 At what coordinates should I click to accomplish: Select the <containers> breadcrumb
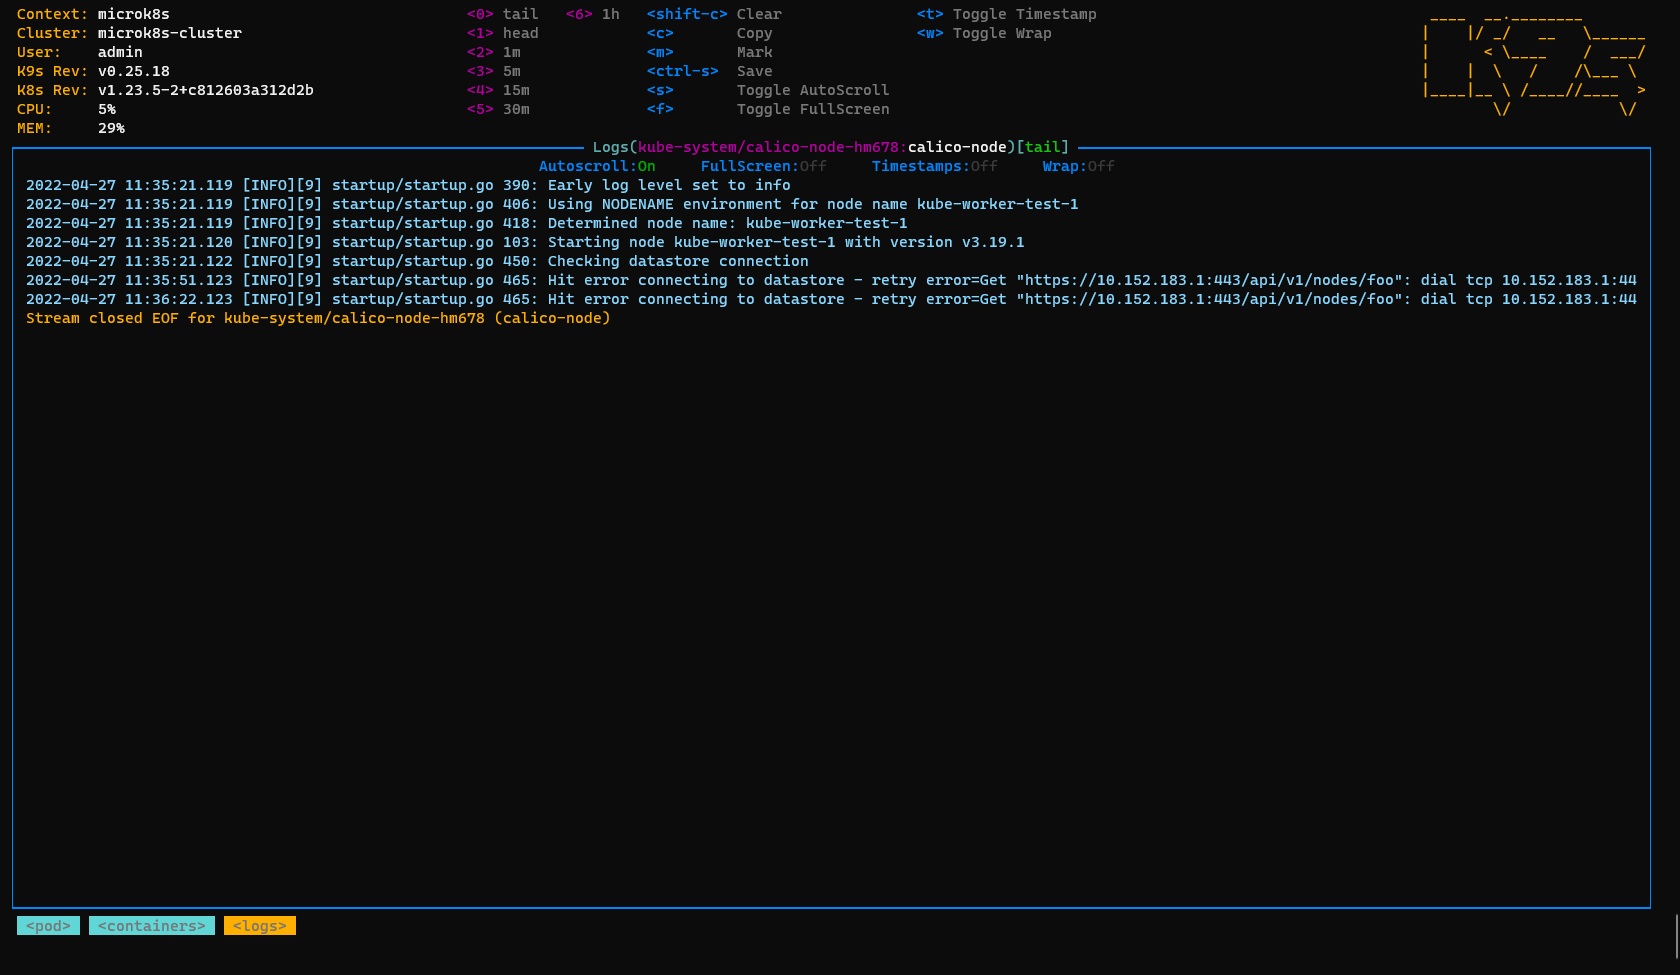[152, 926]
